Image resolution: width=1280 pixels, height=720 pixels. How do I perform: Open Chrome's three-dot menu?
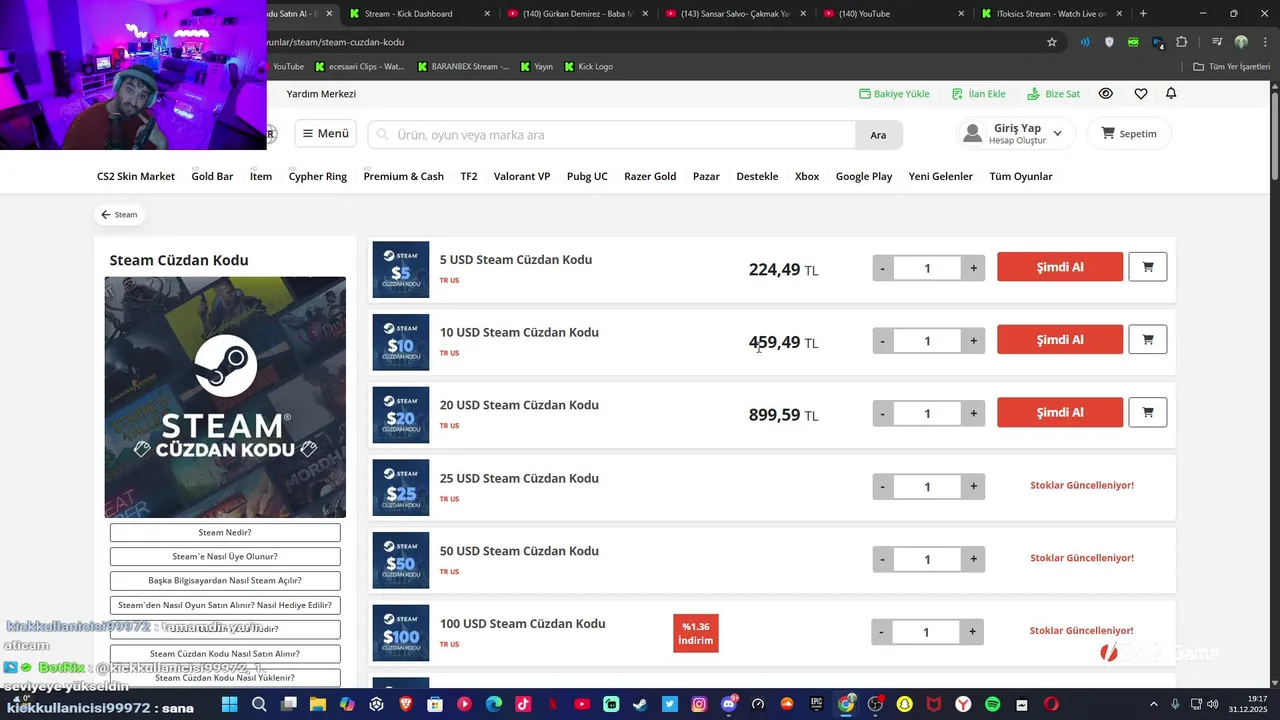1265,42
